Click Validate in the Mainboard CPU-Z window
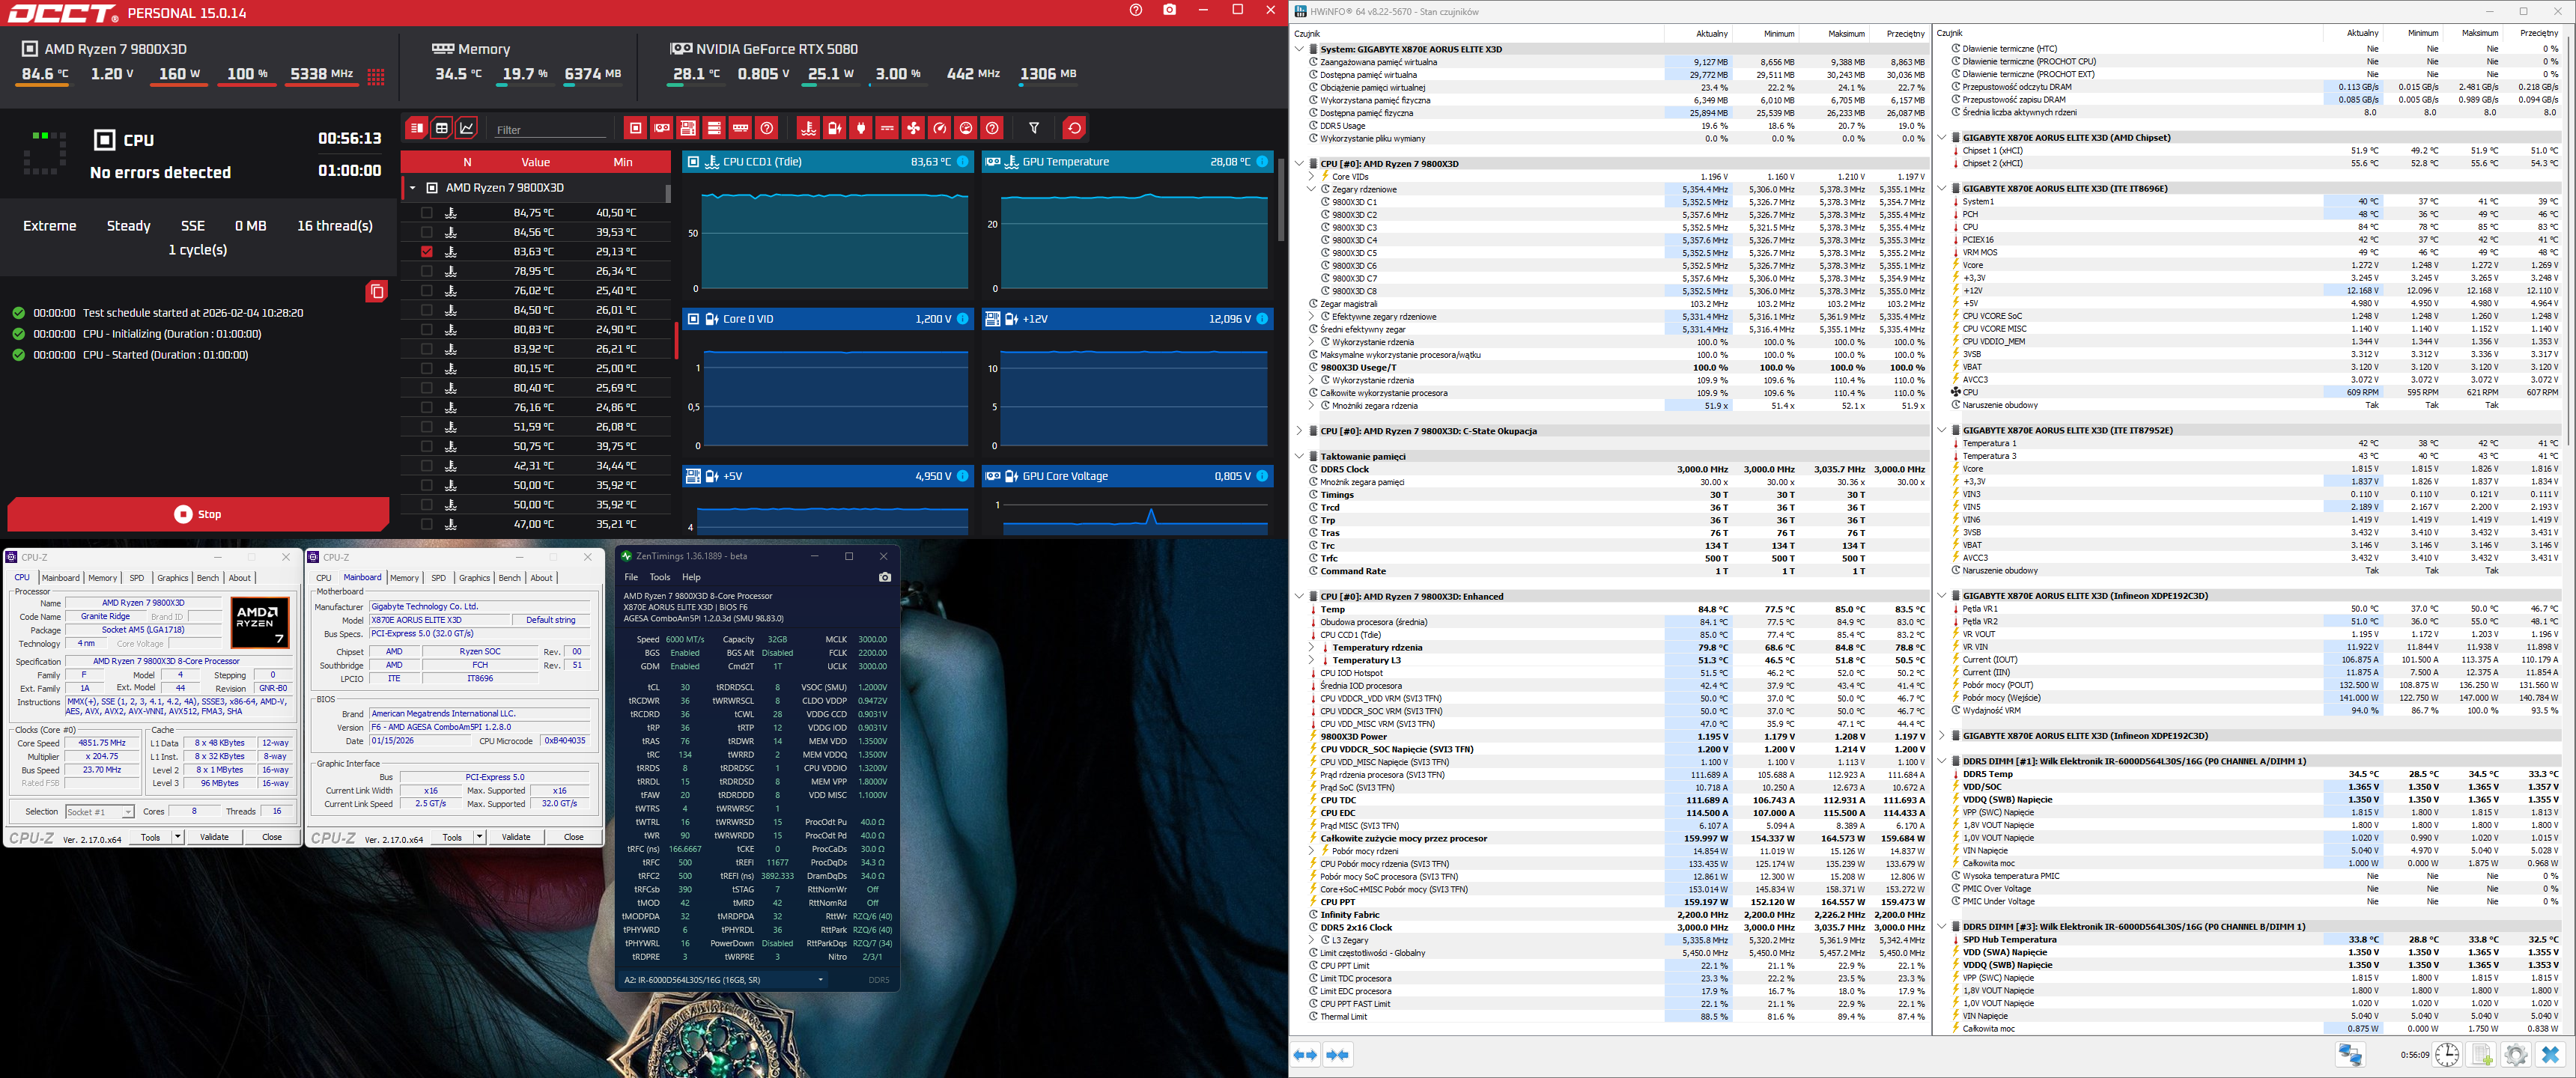This screenshot has width=2576, height=1078. click(x=516, y=837)
